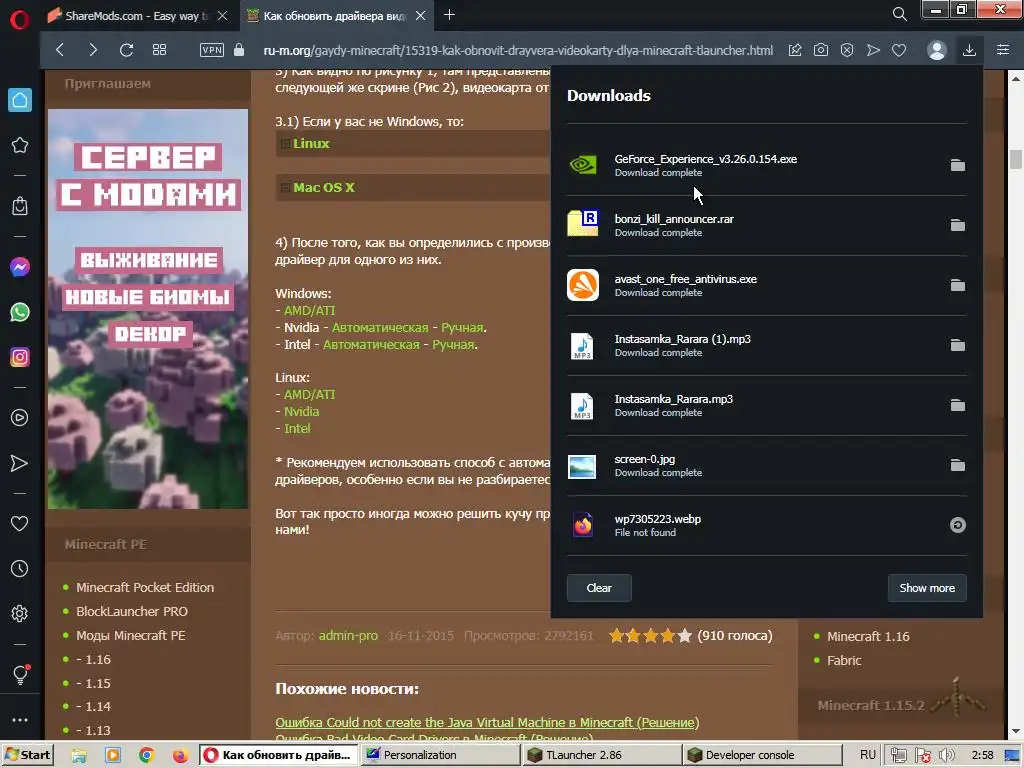
Task: Show avast_one_free_antivirus.exe in folder
Action: tap(957, 285)
